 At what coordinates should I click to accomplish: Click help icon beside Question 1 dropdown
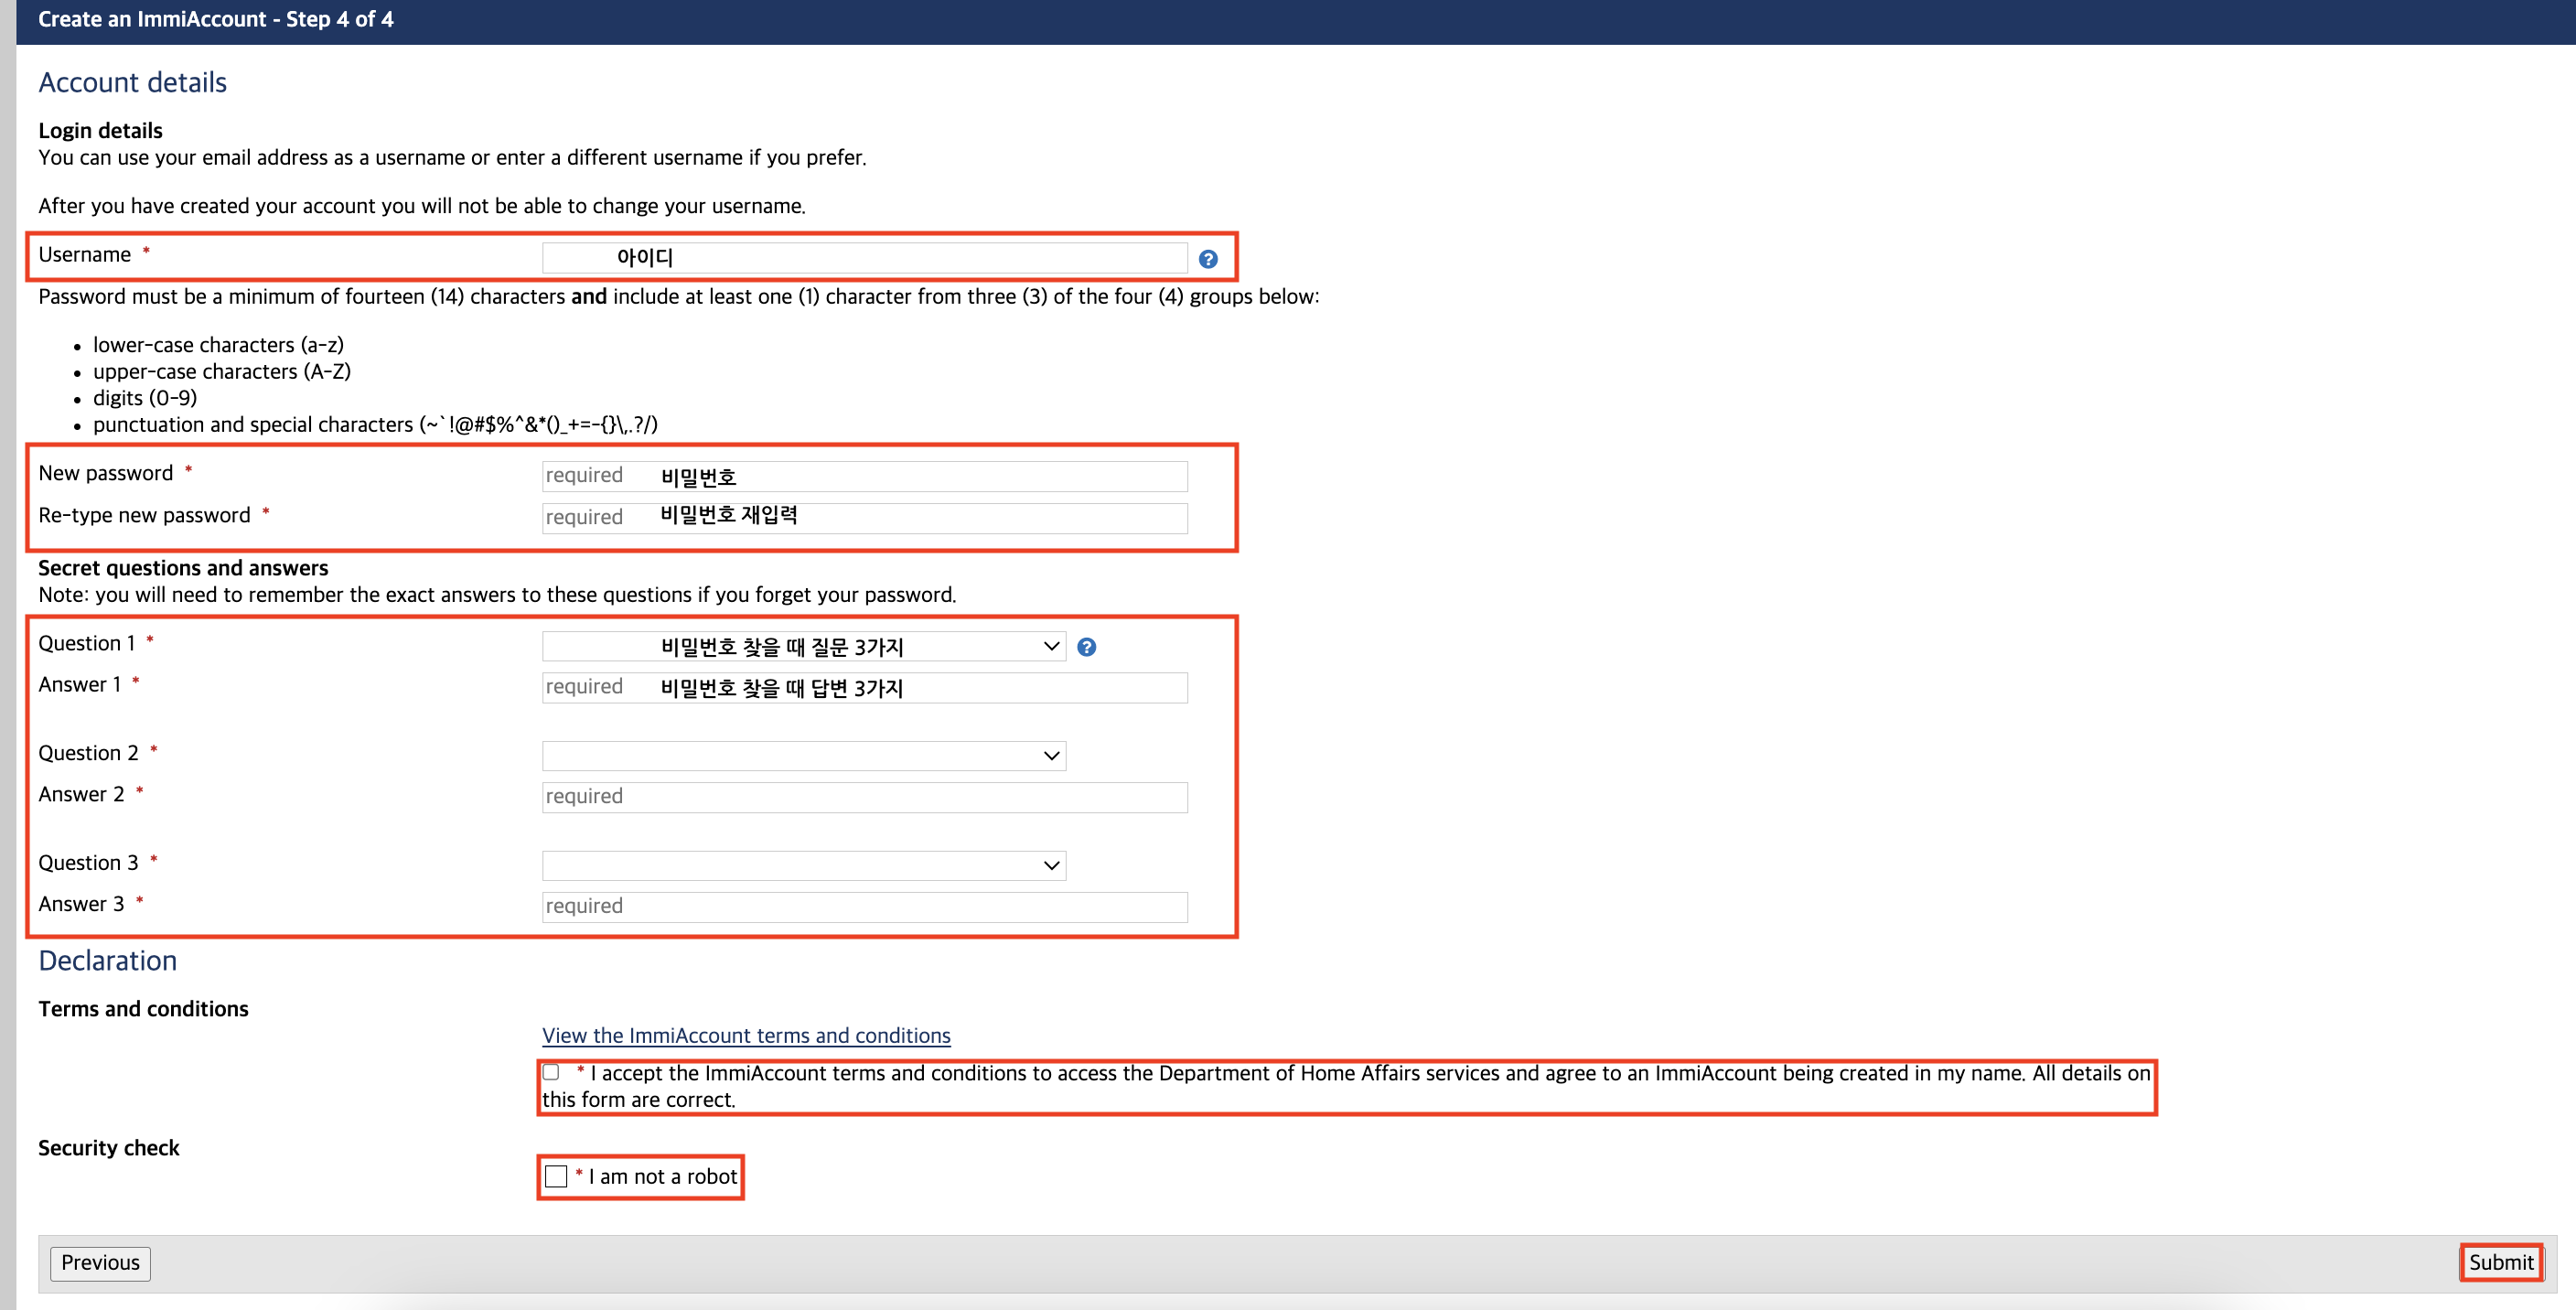click(x=1086, y=647)
